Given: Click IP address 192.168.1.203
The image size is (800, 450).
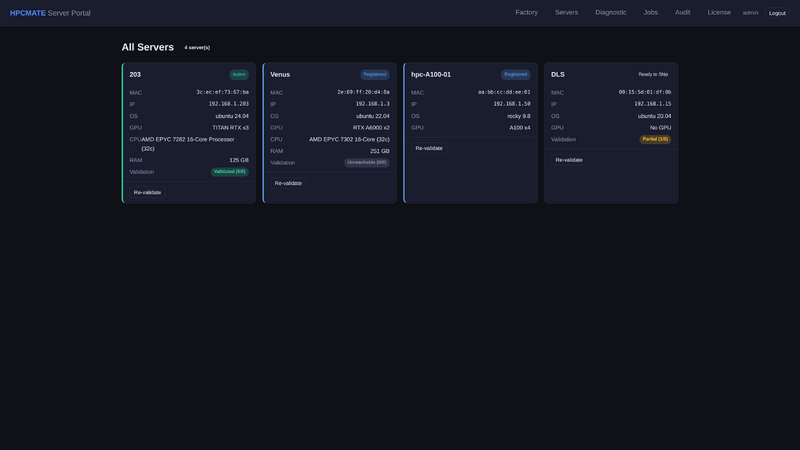Looking at the screenshot, I should tap(229, 104).
